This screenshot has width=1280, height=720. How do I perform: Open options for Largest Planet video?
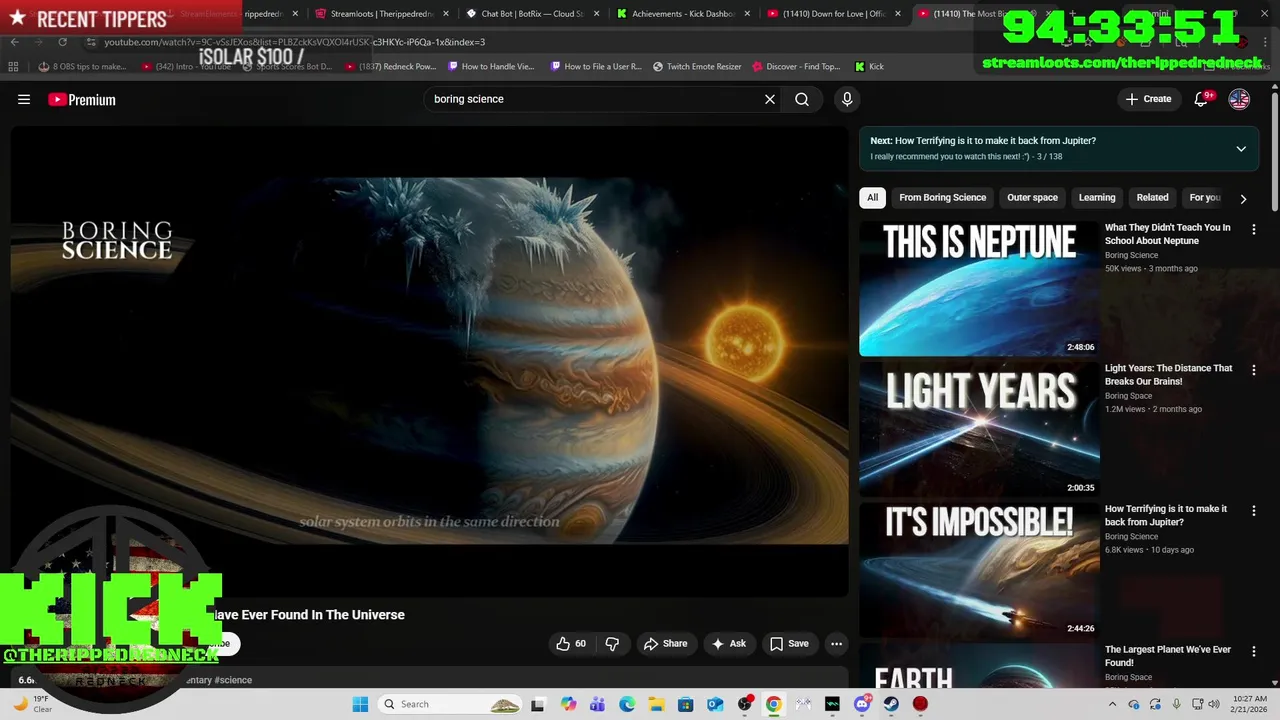click(x=1254, y=652)
